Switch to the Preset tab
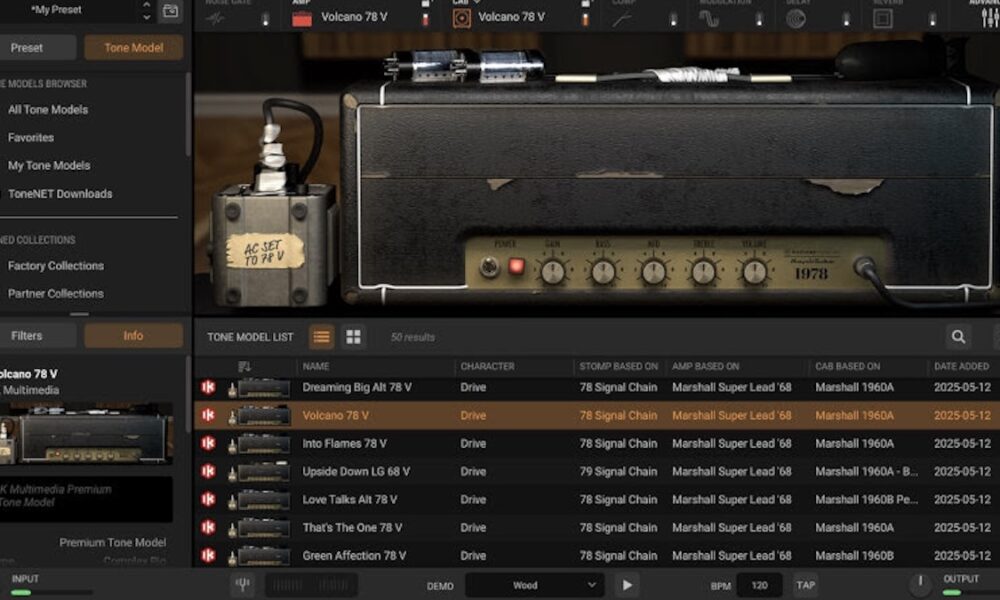The width and height of the screenshot is (1000, 600). pos(38,47)
